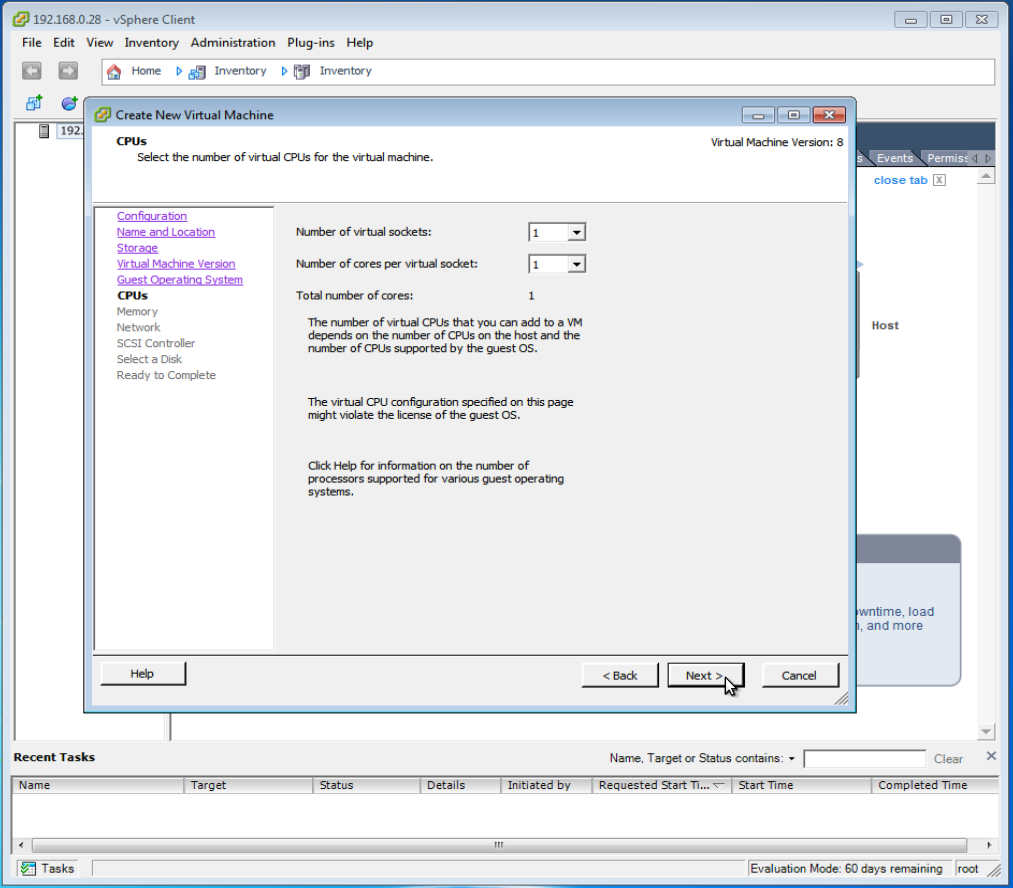The width and height of the screenshot is (1013, 888).
Task: Click the Select a Disk step text
Action: click(x=149, y=359)
